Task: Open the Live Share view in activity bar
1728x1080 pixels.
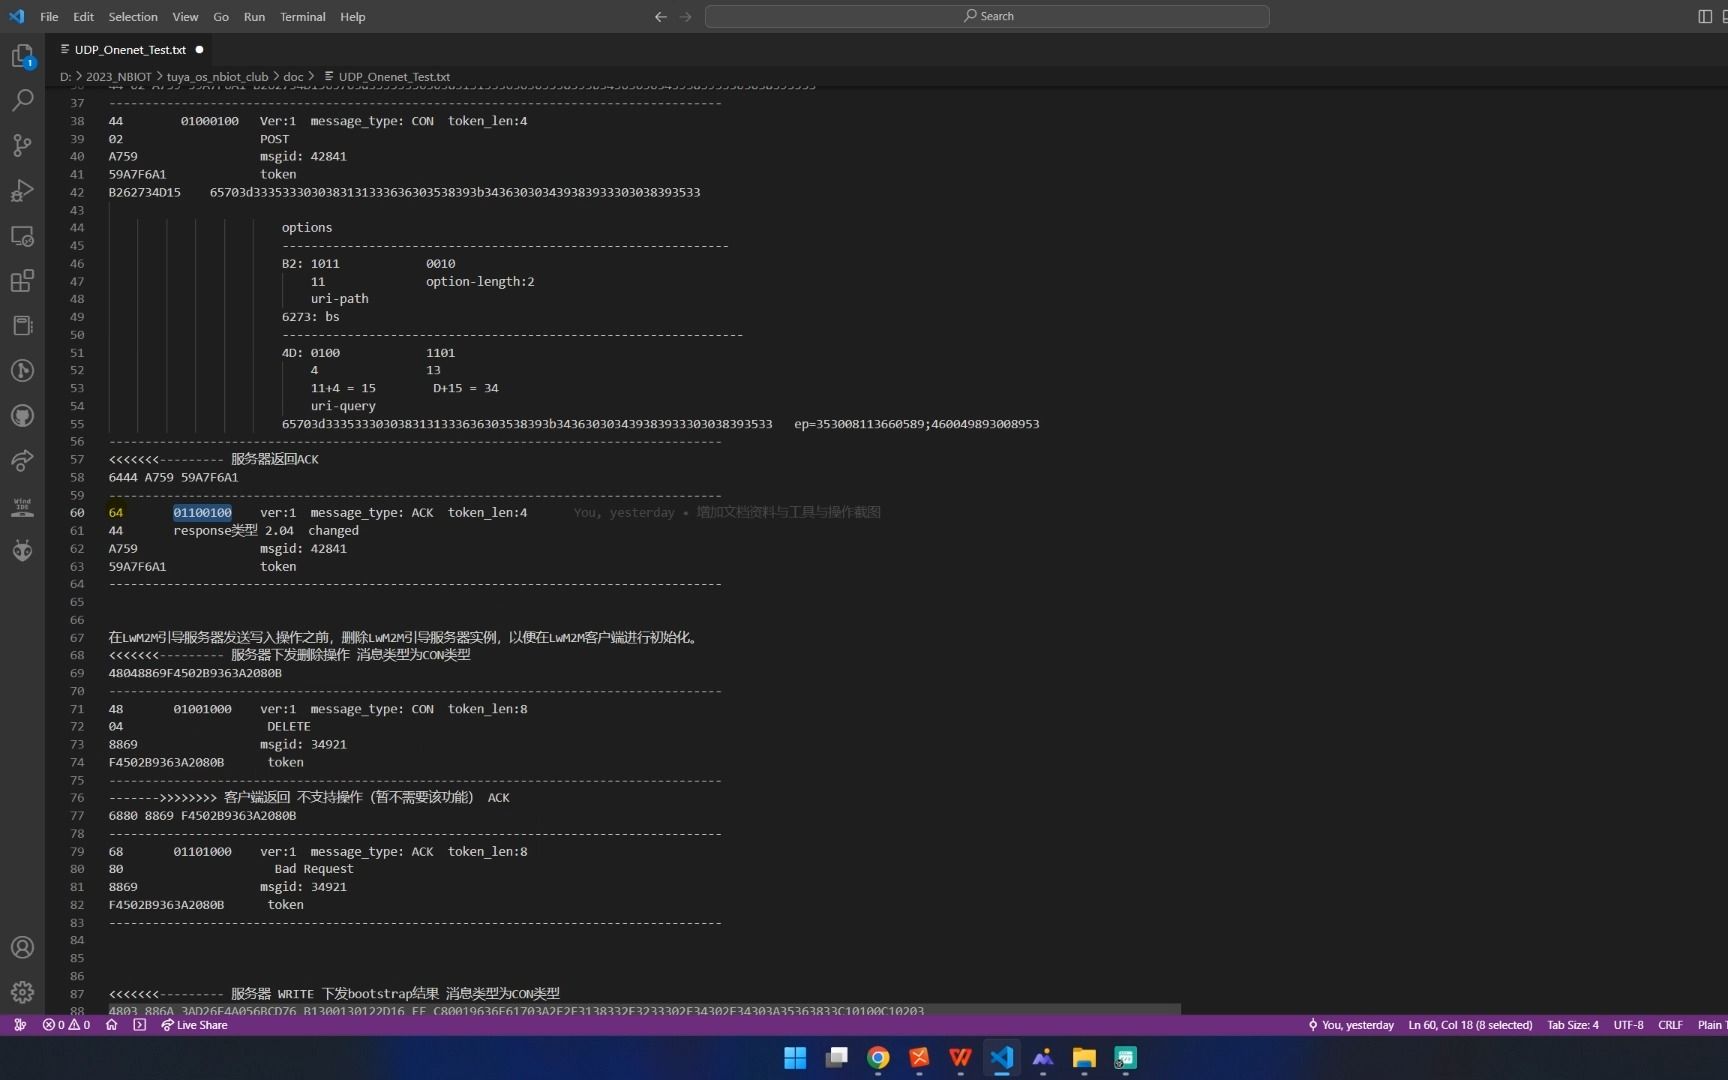Action: point(22,461)
